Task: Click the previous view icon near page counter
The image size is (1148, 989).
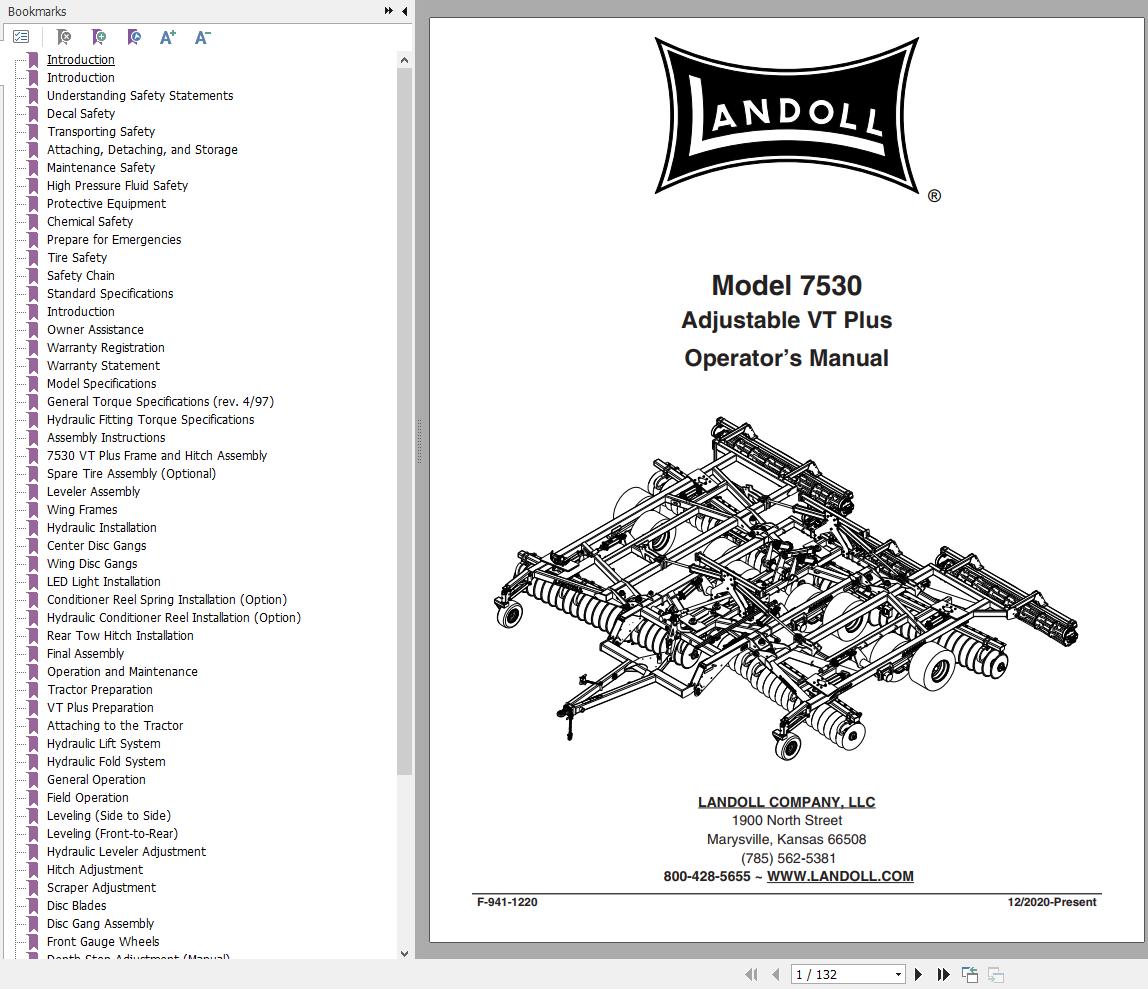Action: tap(969, 973)
